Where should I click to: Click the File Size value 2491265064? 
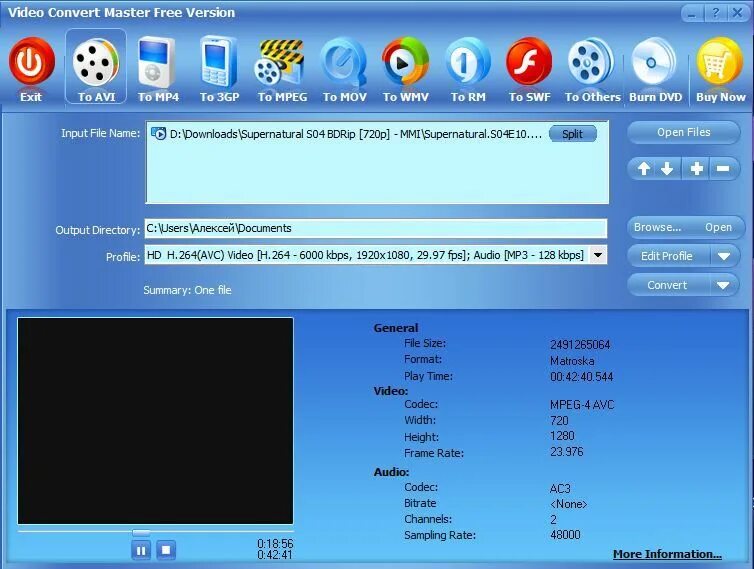pos(580,344)
